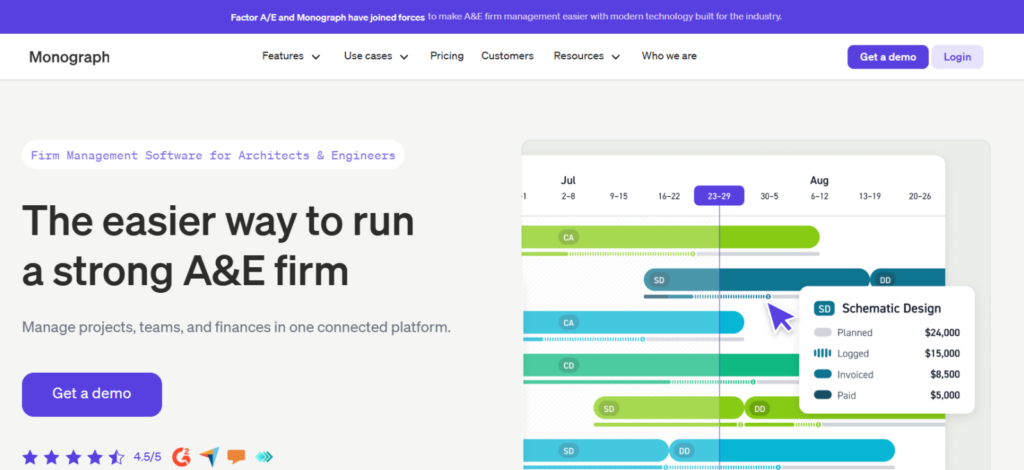Click the SD badge on the dark teal bar
This screenshot has height=470, width=1024.
[659, 280]
